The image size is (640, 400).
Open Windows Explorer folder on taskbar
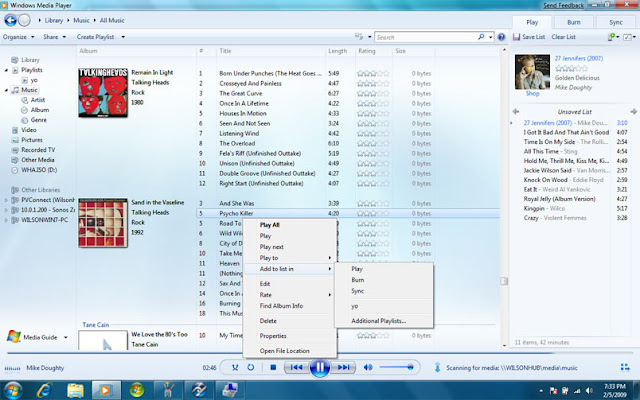pyautogui.click(x=75, y=391)
